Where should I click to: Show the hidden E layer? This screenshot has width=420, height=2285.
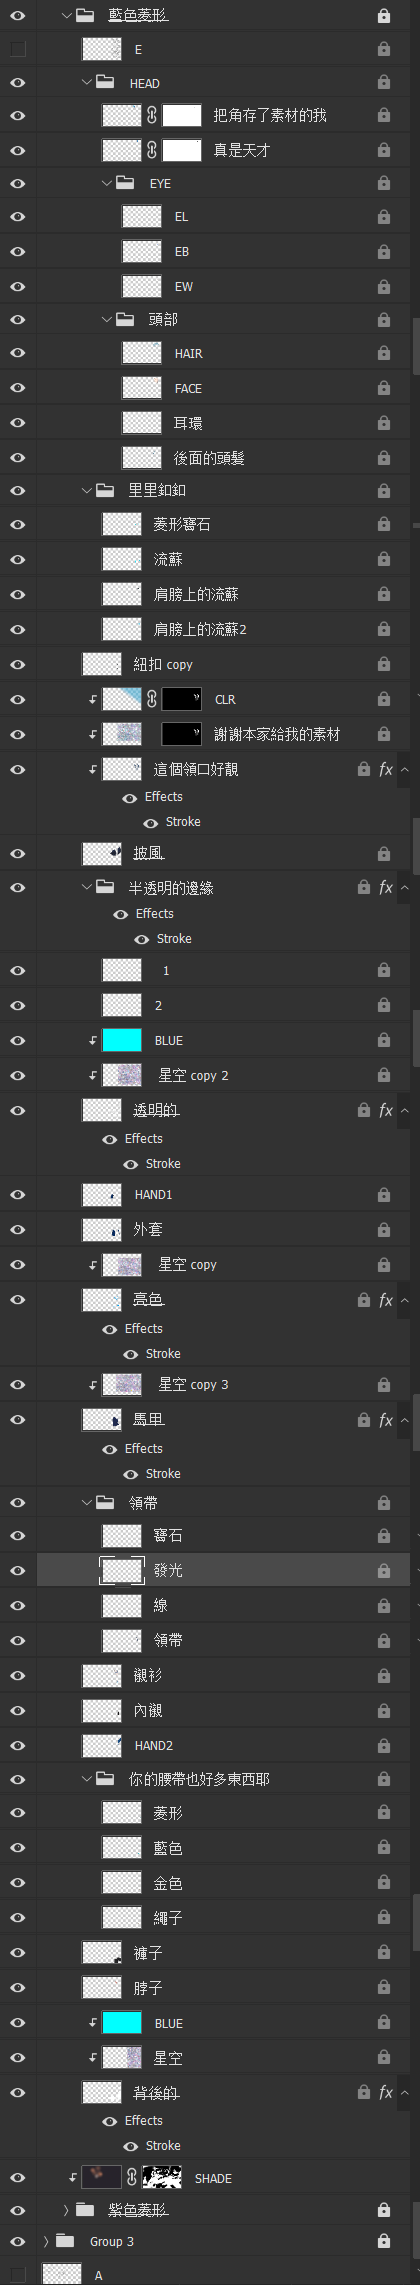[x=18, y=49]
